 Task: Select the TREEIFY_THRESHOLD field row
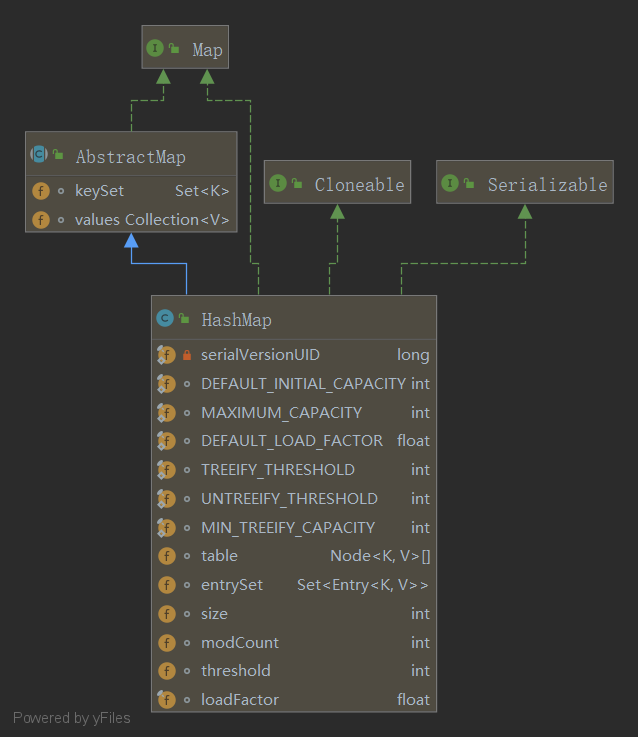coord(293,470)
